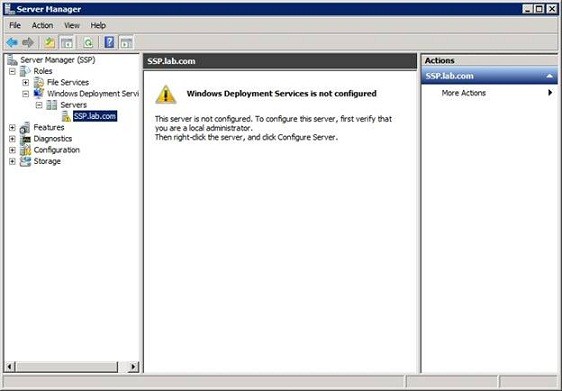Click the Back arrow toolbar icon

coord(13,43)
